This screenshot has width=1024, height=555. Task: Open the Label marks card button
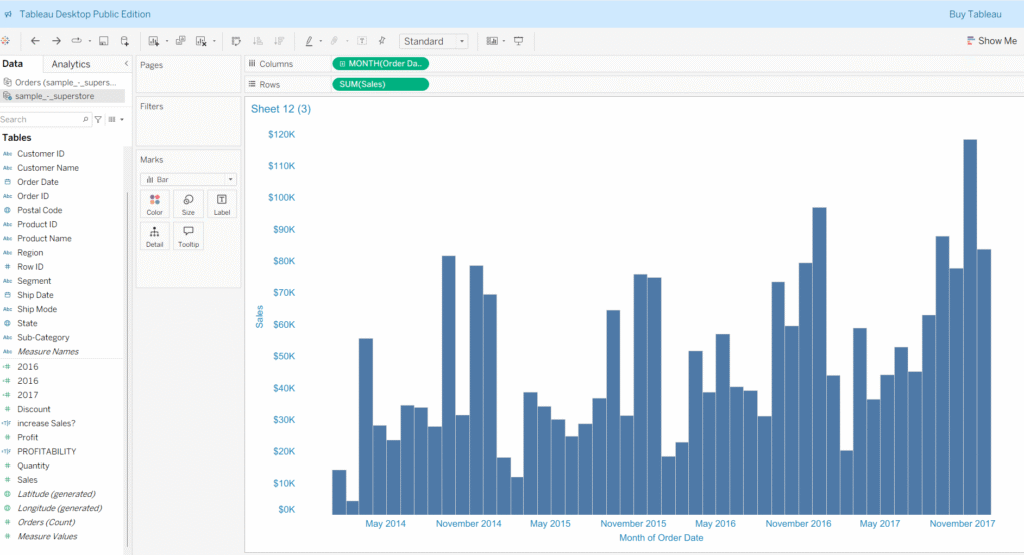(221, 204)
